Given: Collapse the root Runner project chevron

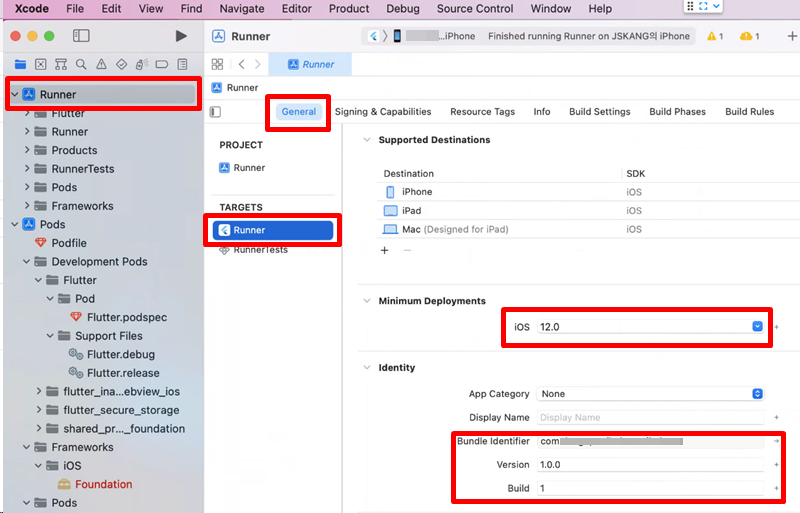Looking at the screenshot, I should (x=15, y=94).
